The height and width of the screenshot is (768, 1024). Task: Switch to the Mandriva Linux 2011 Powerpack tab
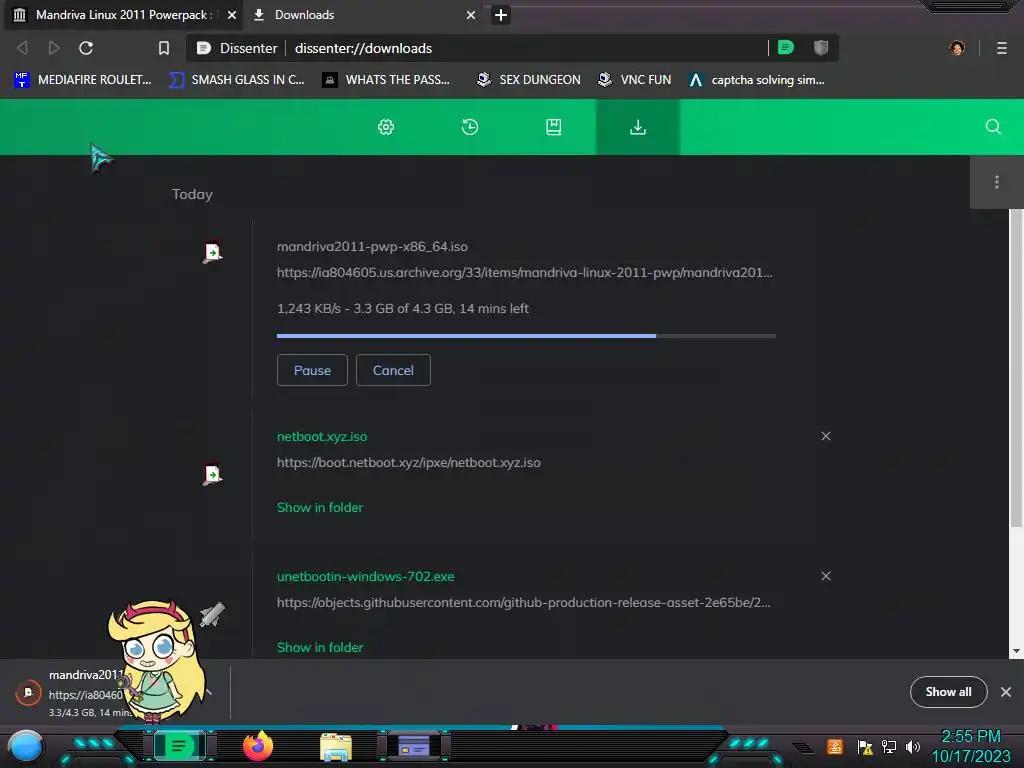click(x=121, y=15)
